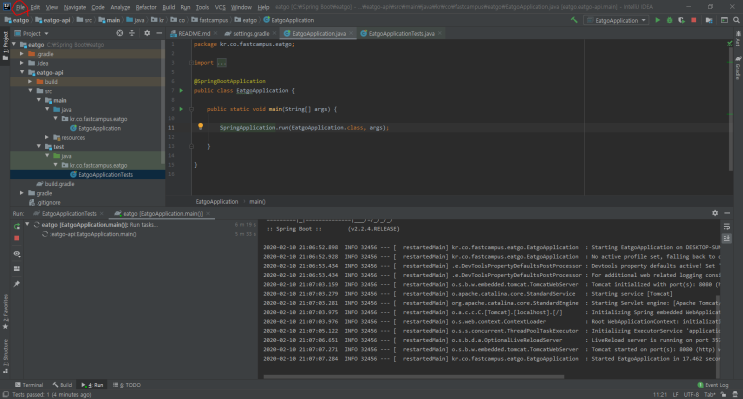This screenshot has width=743, height=399.
Task: Open the File menu
Action: 20,7
